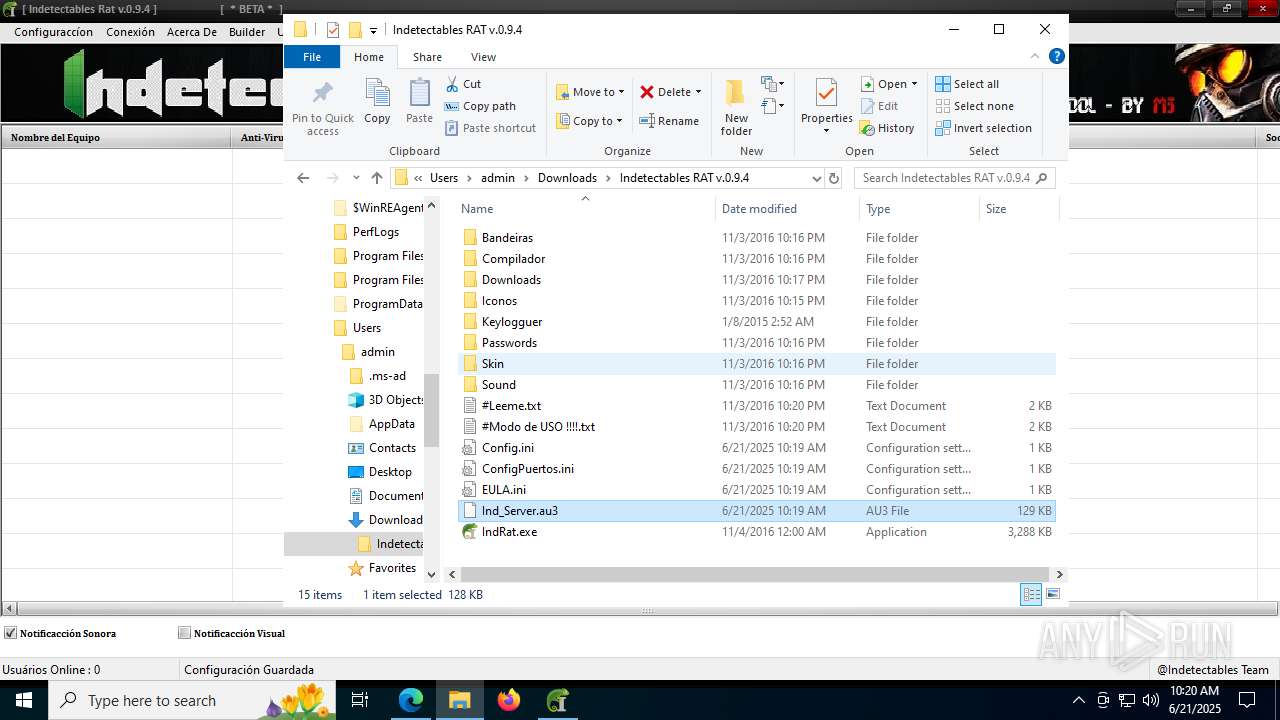
Task: Click the Copy ribbon icon
Action: (x=377, y=101)
